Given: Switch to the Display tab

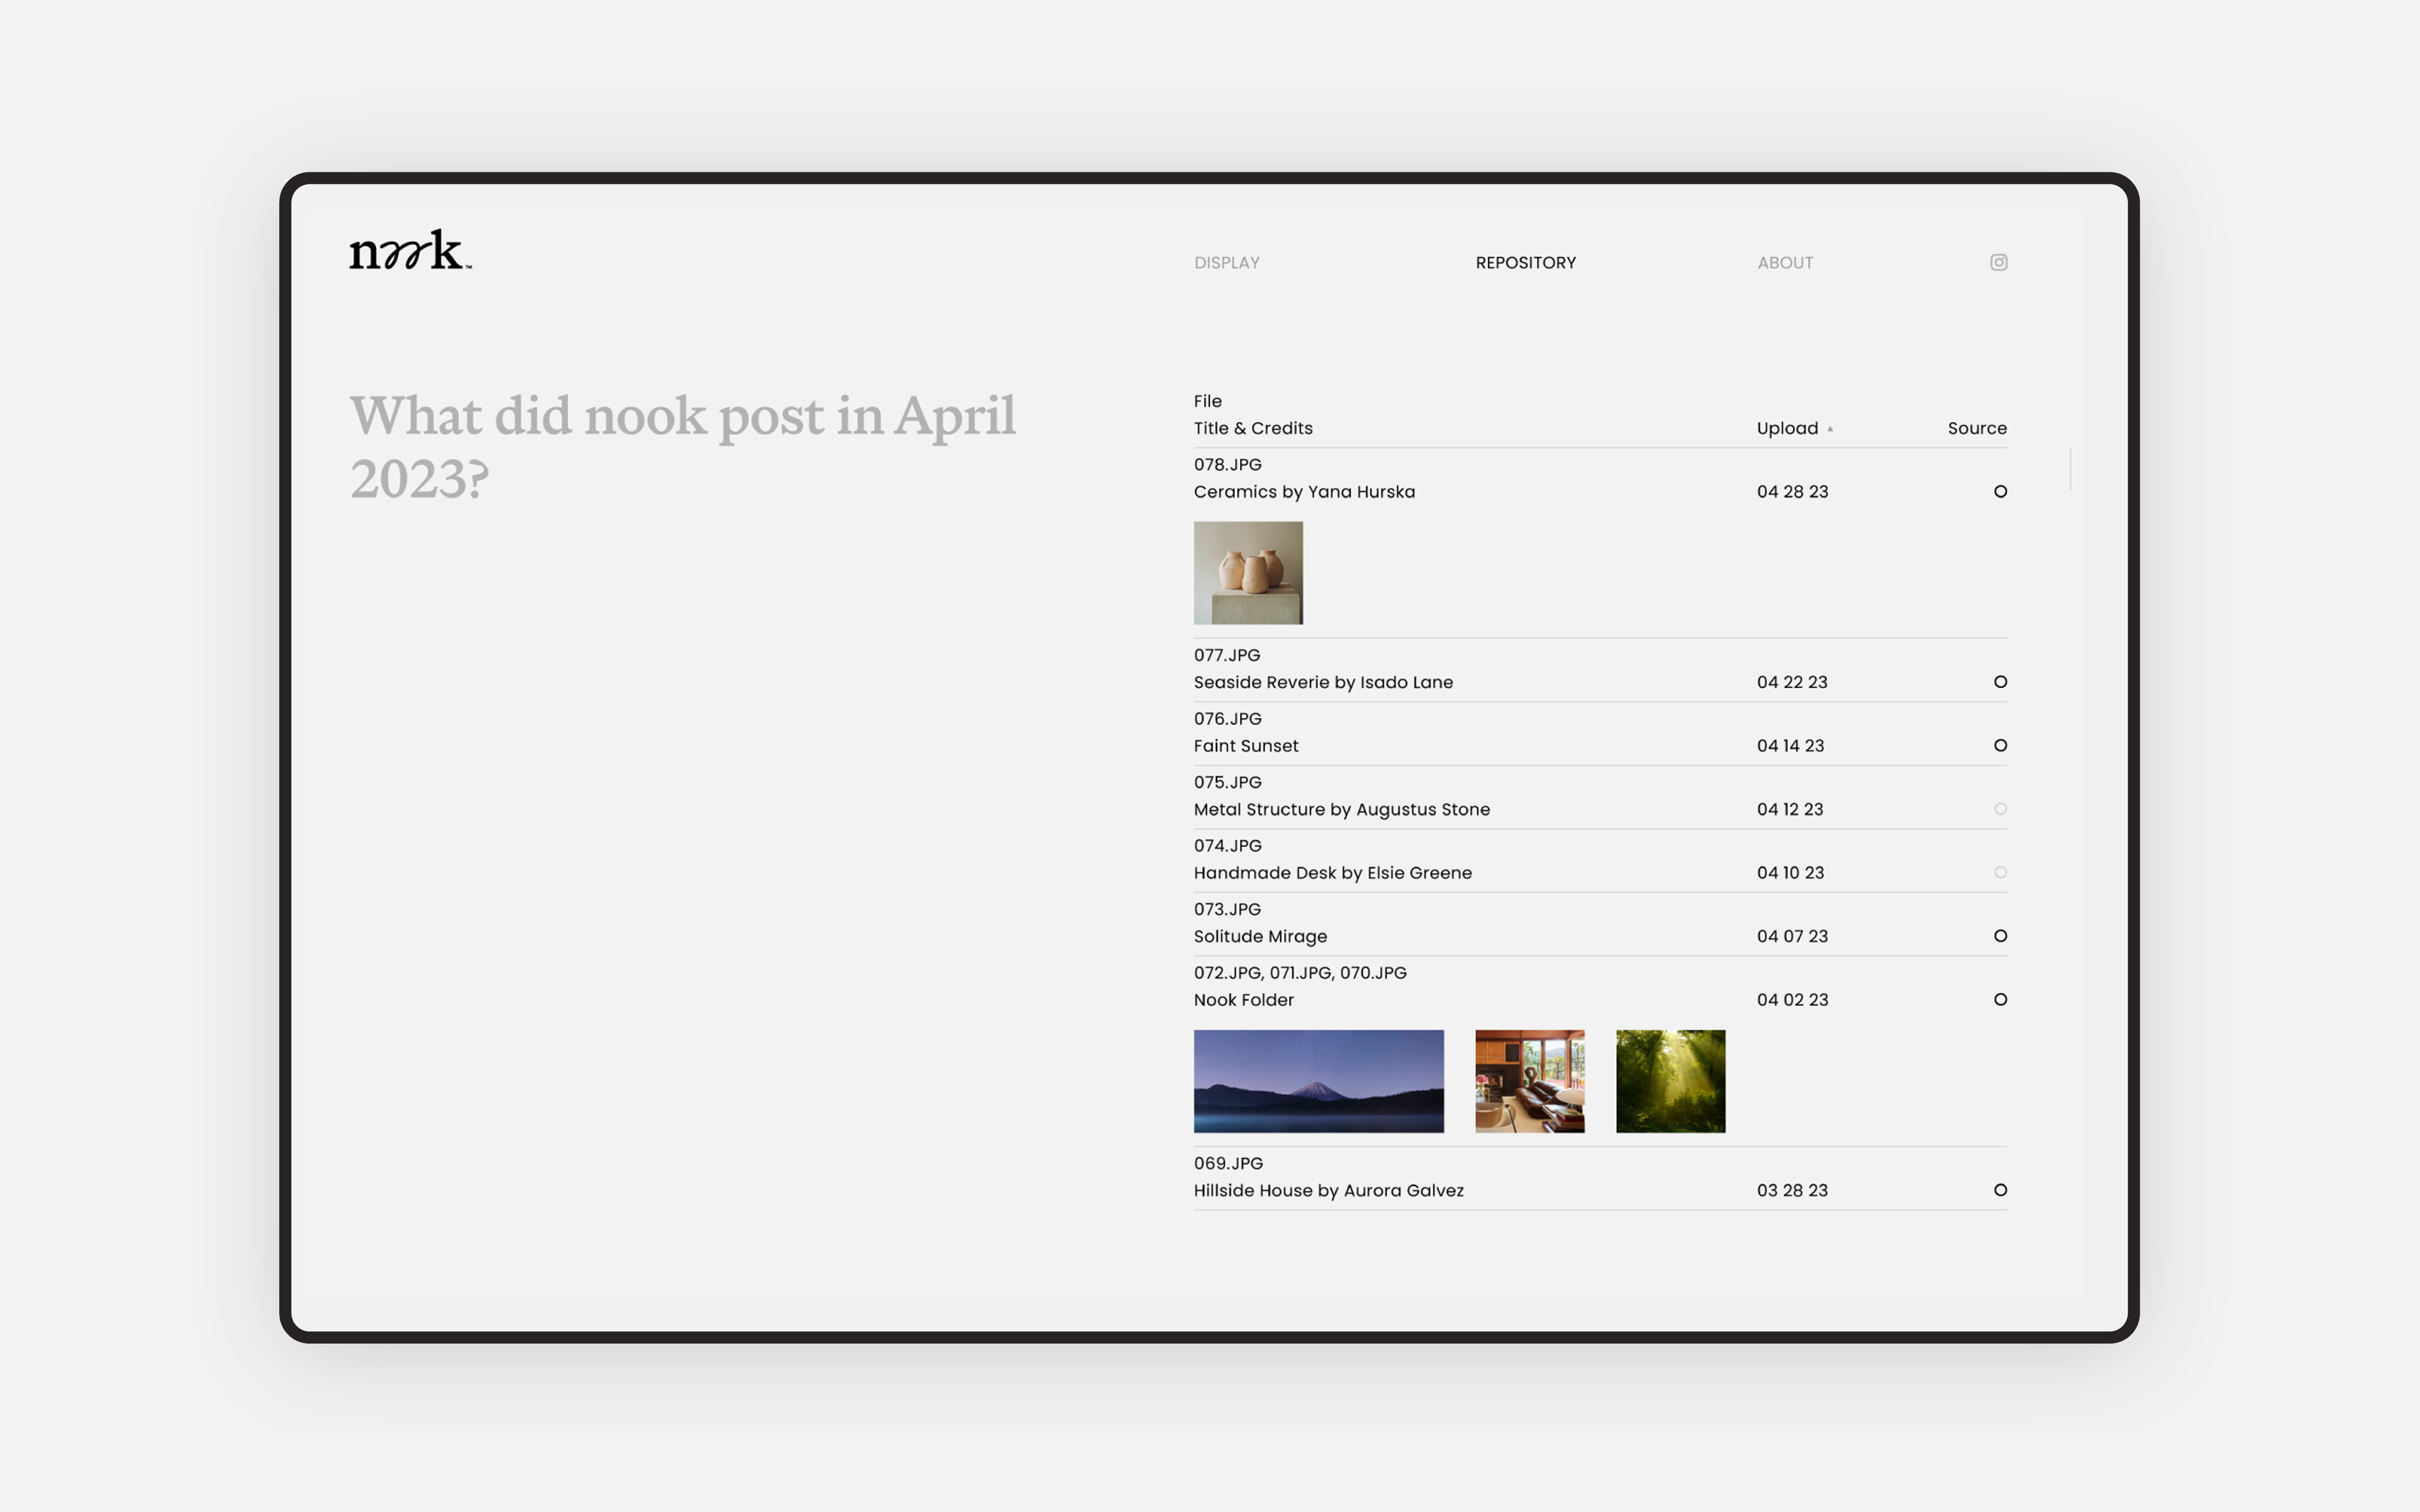Looking at the screenshot, I should tap(1226, 263).
